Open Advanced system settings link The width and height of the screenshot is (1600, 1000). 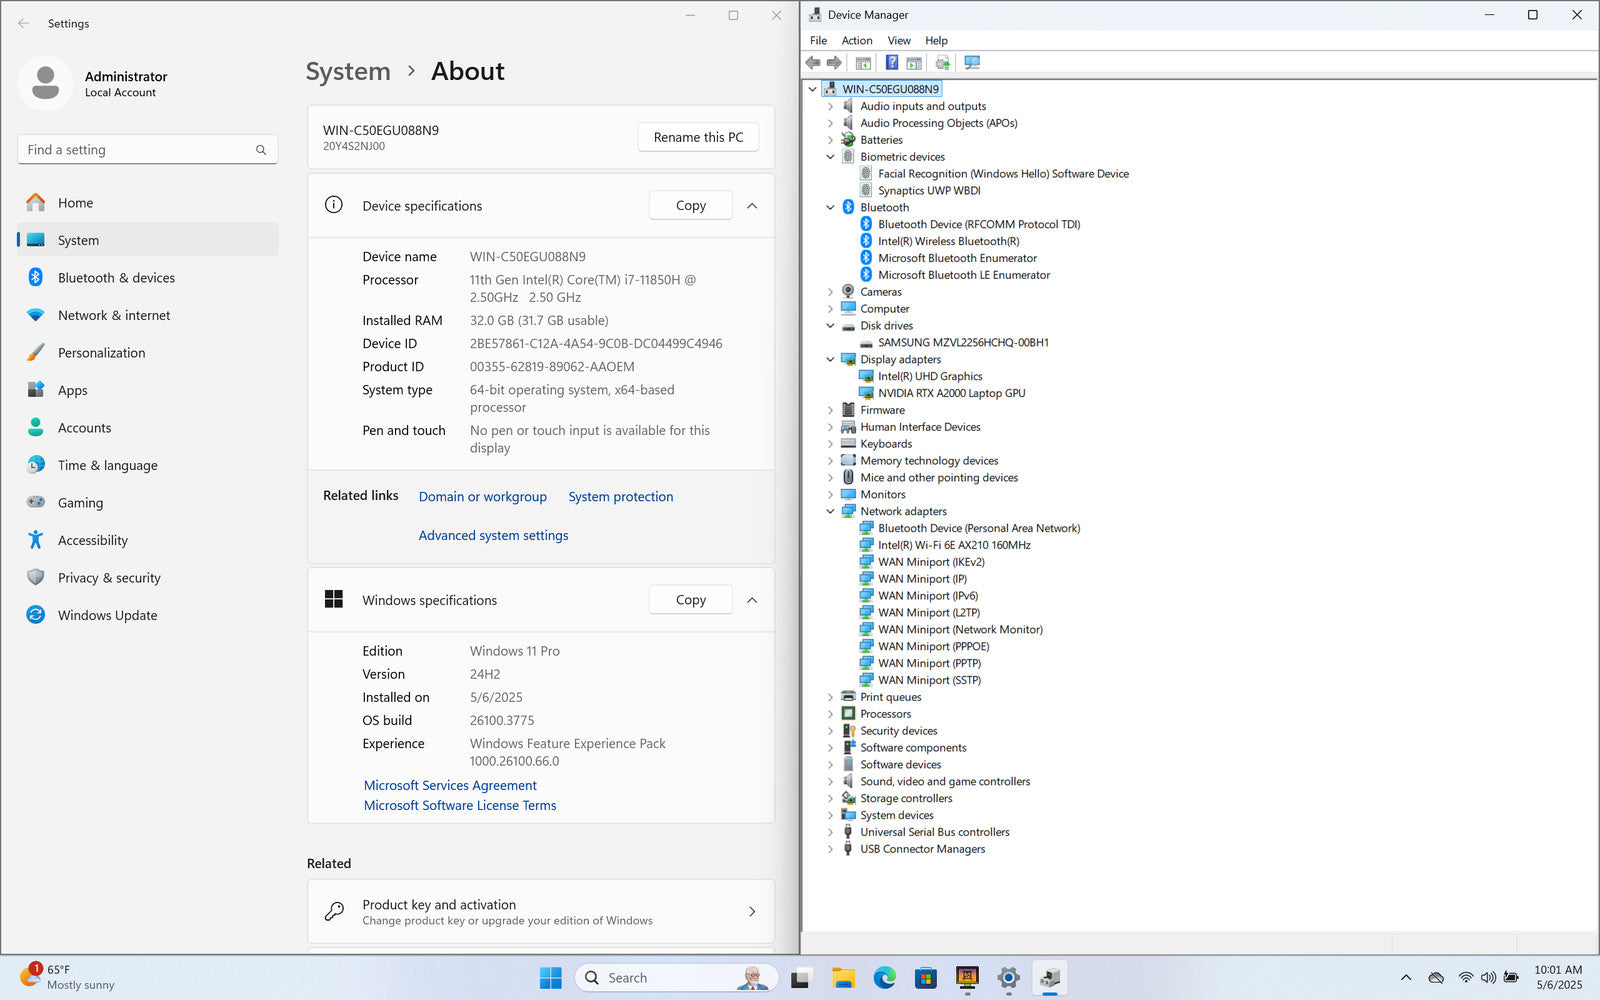[x=493, y=536]
